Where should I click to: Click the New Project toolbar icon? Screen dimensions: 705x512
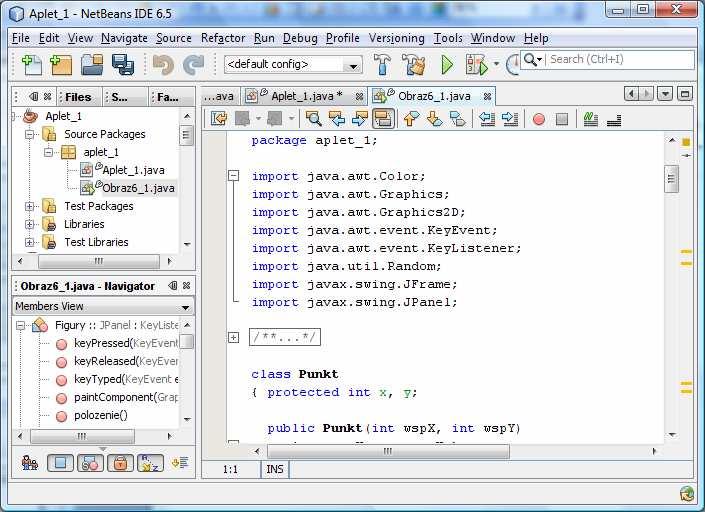click(x=61, y=65)
